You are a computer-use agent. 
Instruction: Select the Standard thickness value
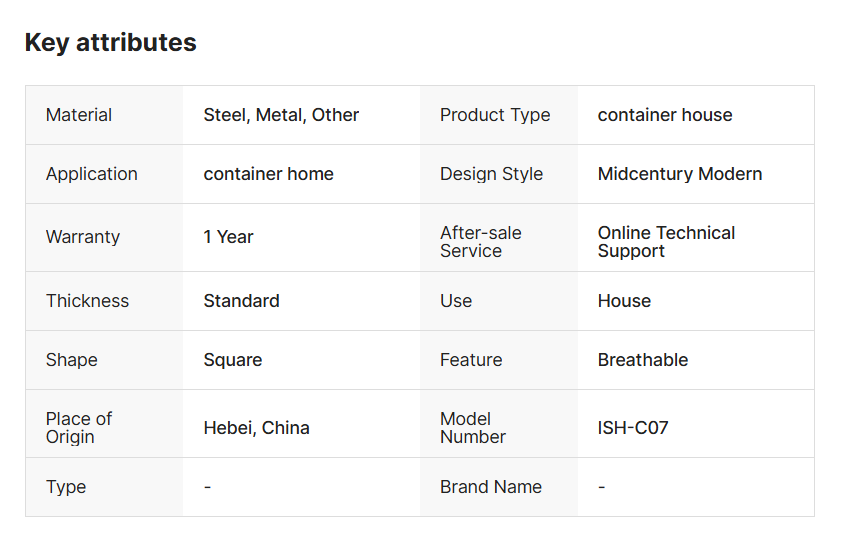click(x=241, y=301)
